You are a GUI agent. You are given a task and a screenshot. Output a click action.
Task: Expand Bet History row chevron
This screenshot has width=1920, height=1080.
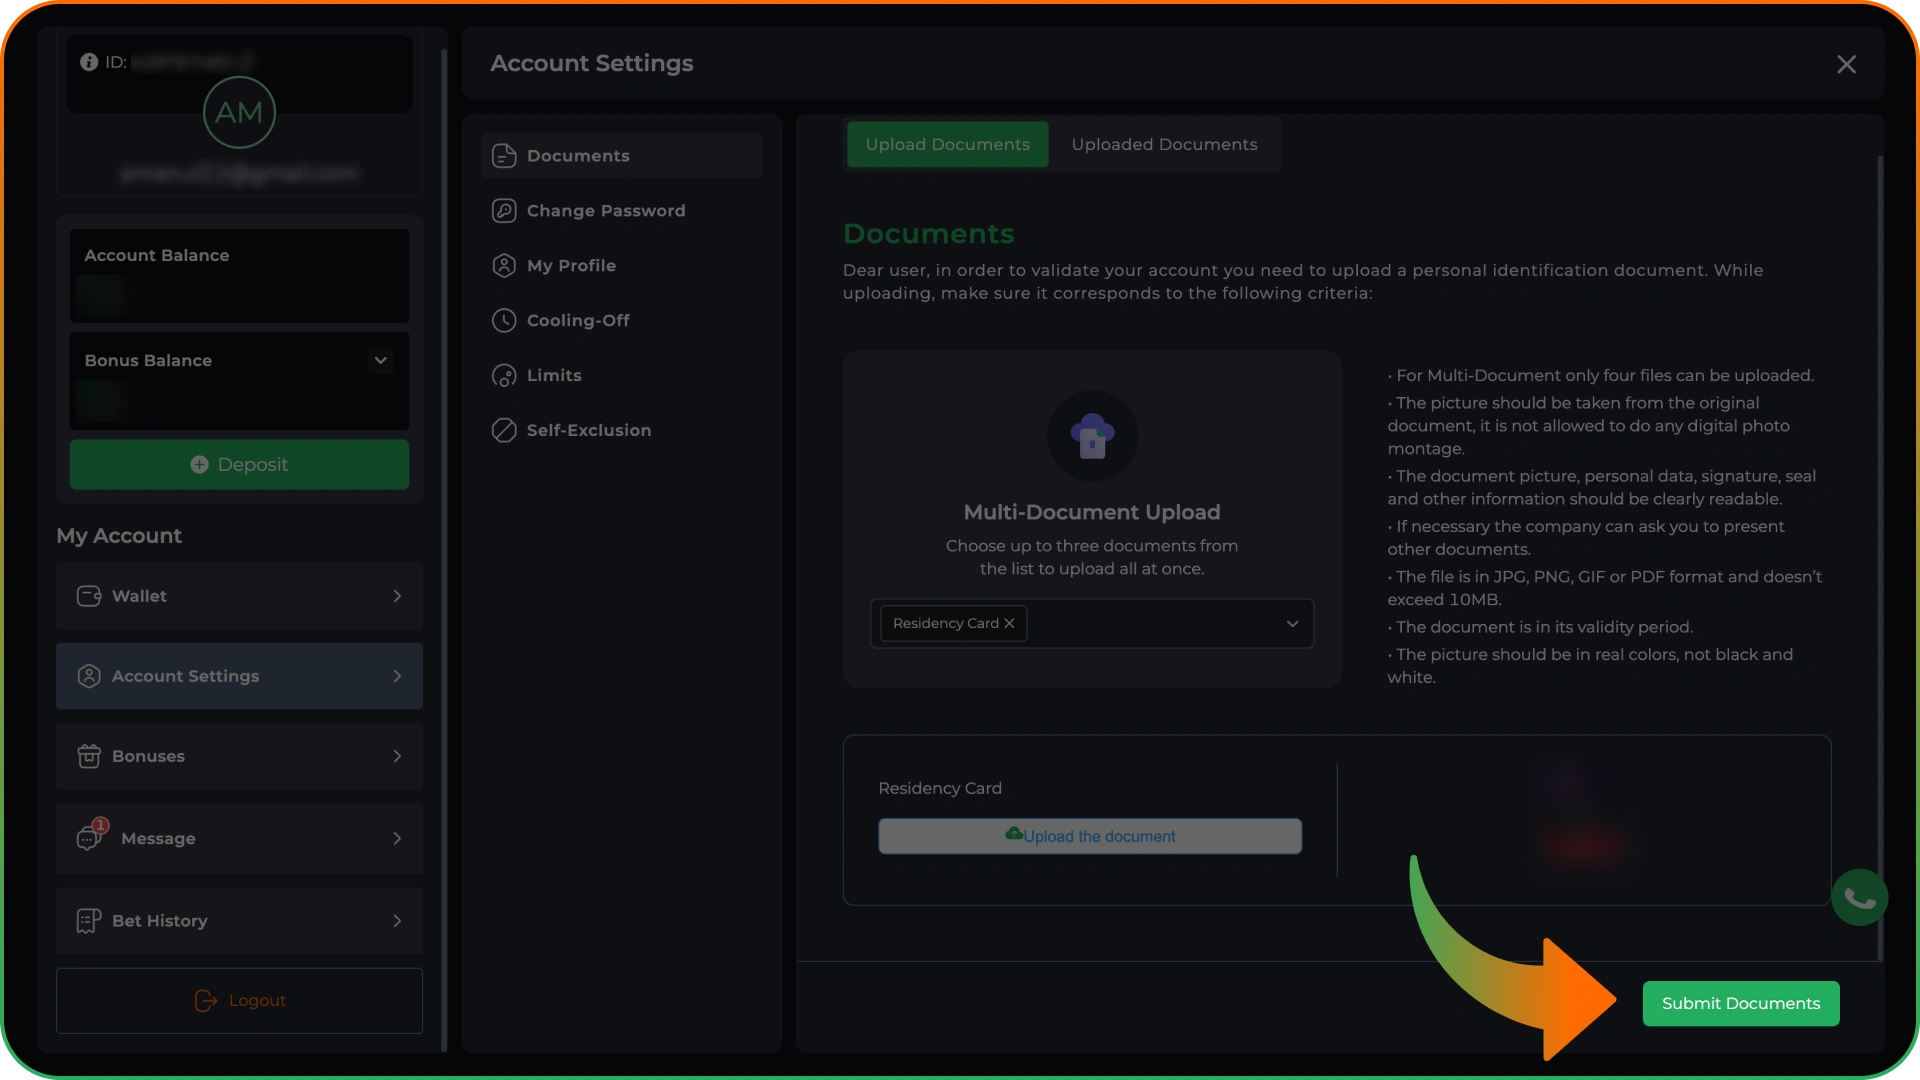(x=397, y=921)
